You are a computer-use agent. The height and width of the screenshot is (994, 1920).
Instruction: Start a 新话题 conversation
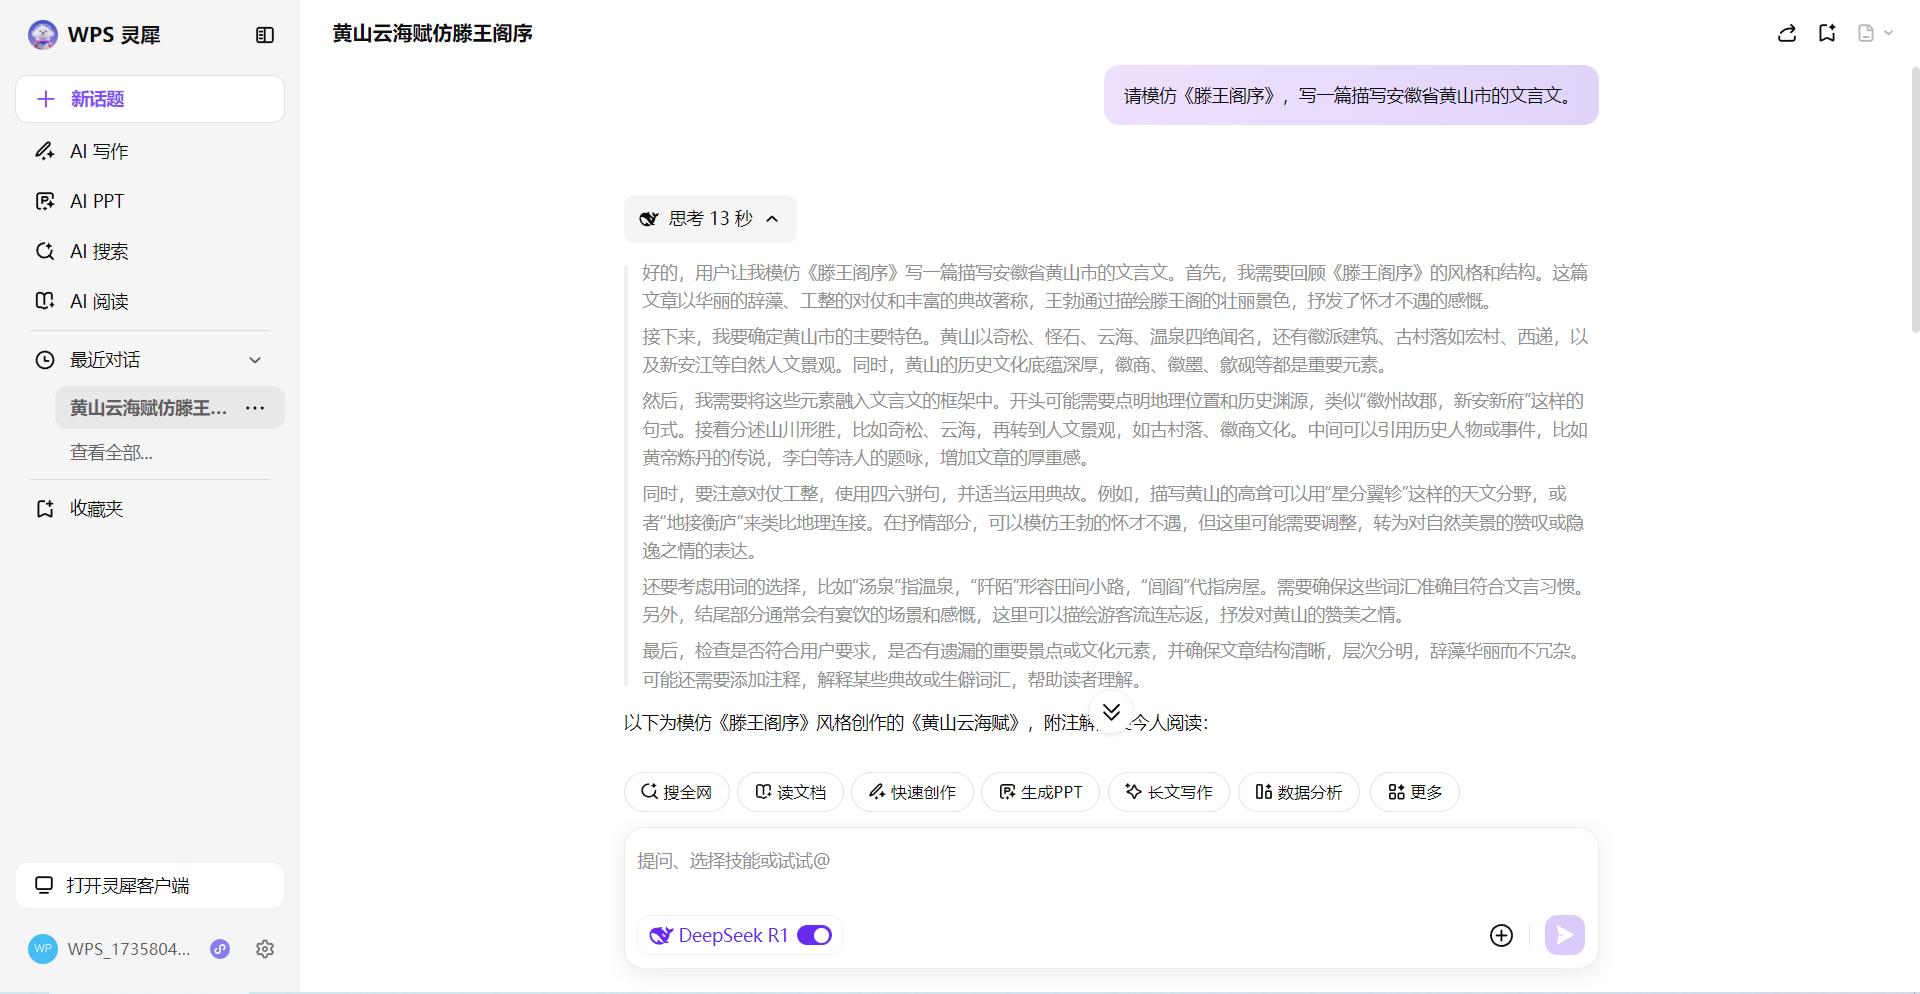tap(150, 99)
